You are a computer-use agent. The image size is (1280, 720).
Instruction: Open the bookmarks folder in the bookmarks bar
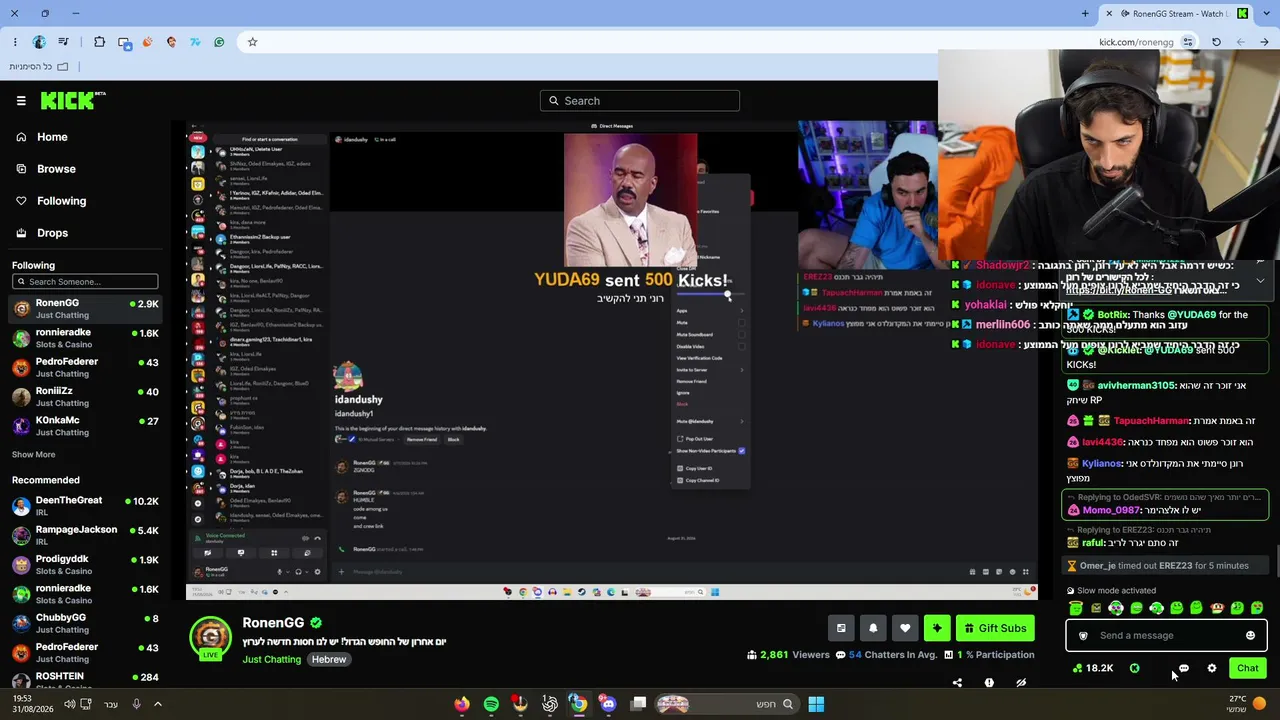39,66
